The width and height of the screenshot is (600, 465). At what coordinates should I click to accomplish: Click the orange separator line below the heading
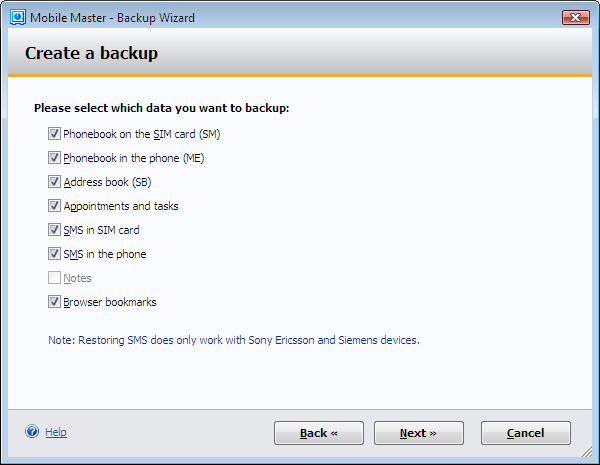coord(300,76)
